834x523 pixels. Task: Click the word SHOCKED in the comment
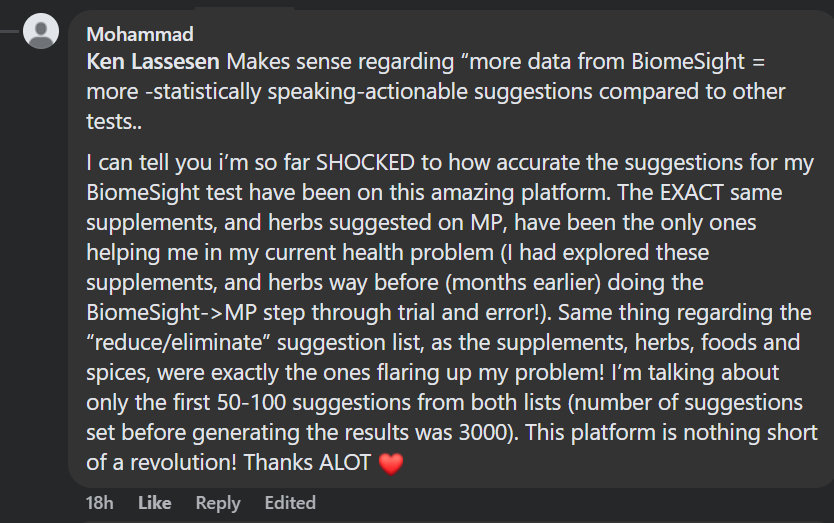(365, 163)
